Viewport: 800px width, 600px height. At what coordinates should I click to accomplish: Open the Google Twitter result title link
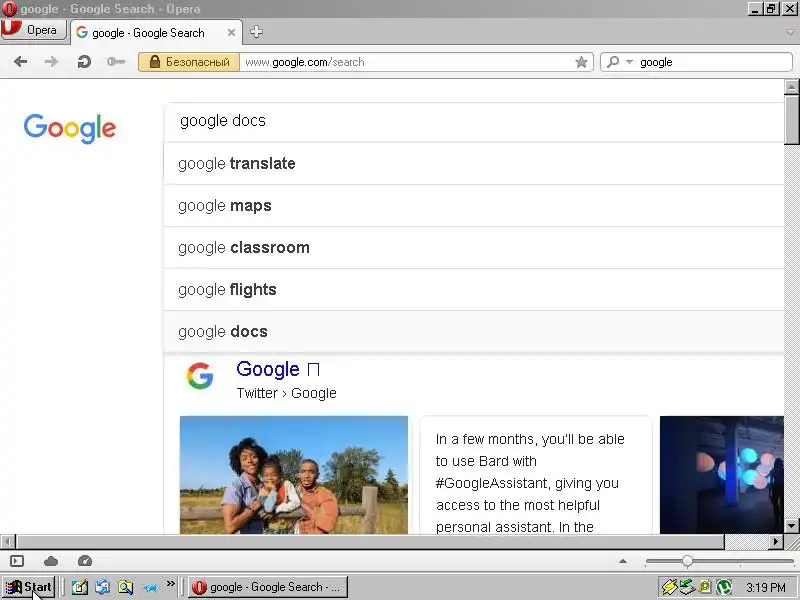point(278,369)
